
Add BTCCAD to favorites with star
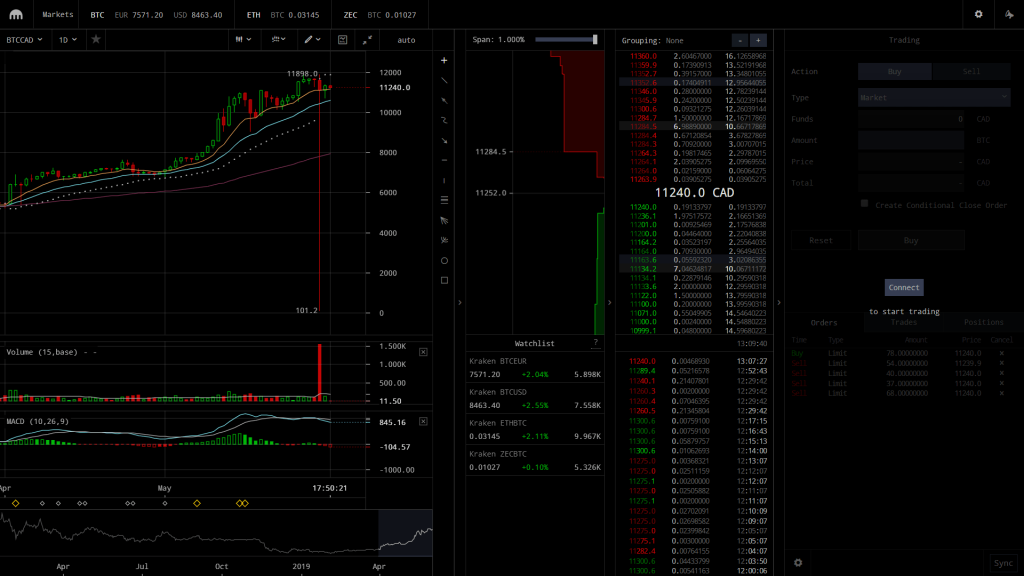(96, 39)
